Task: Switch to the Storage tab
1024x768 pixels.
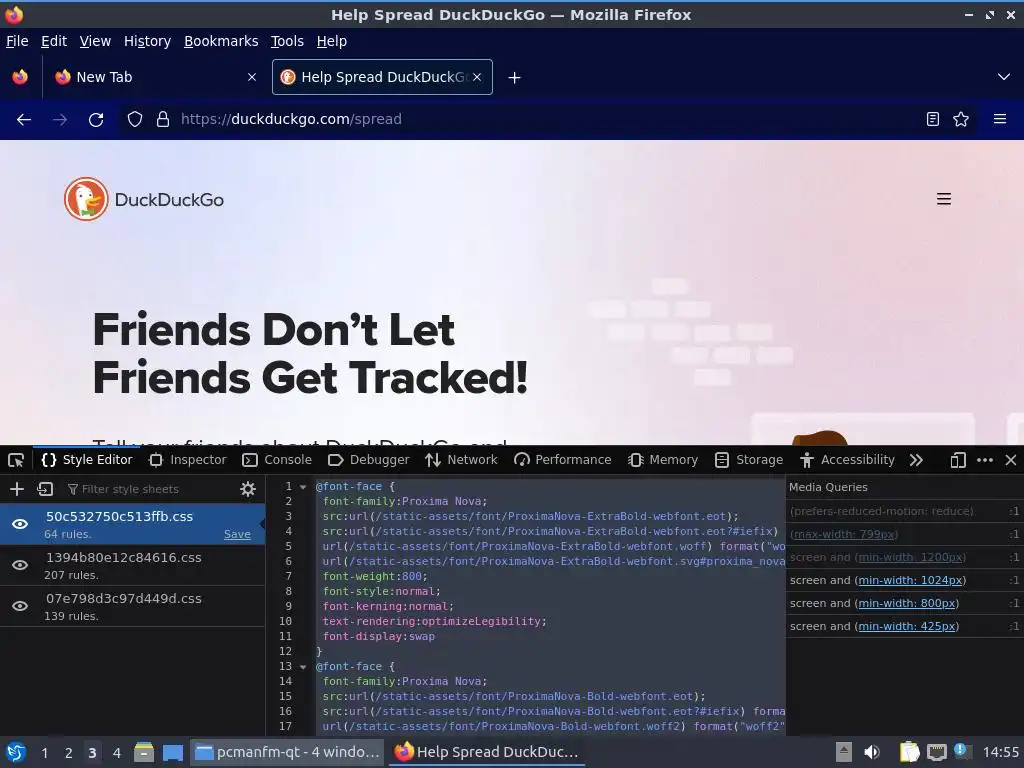Action: [x=749, y=460]
